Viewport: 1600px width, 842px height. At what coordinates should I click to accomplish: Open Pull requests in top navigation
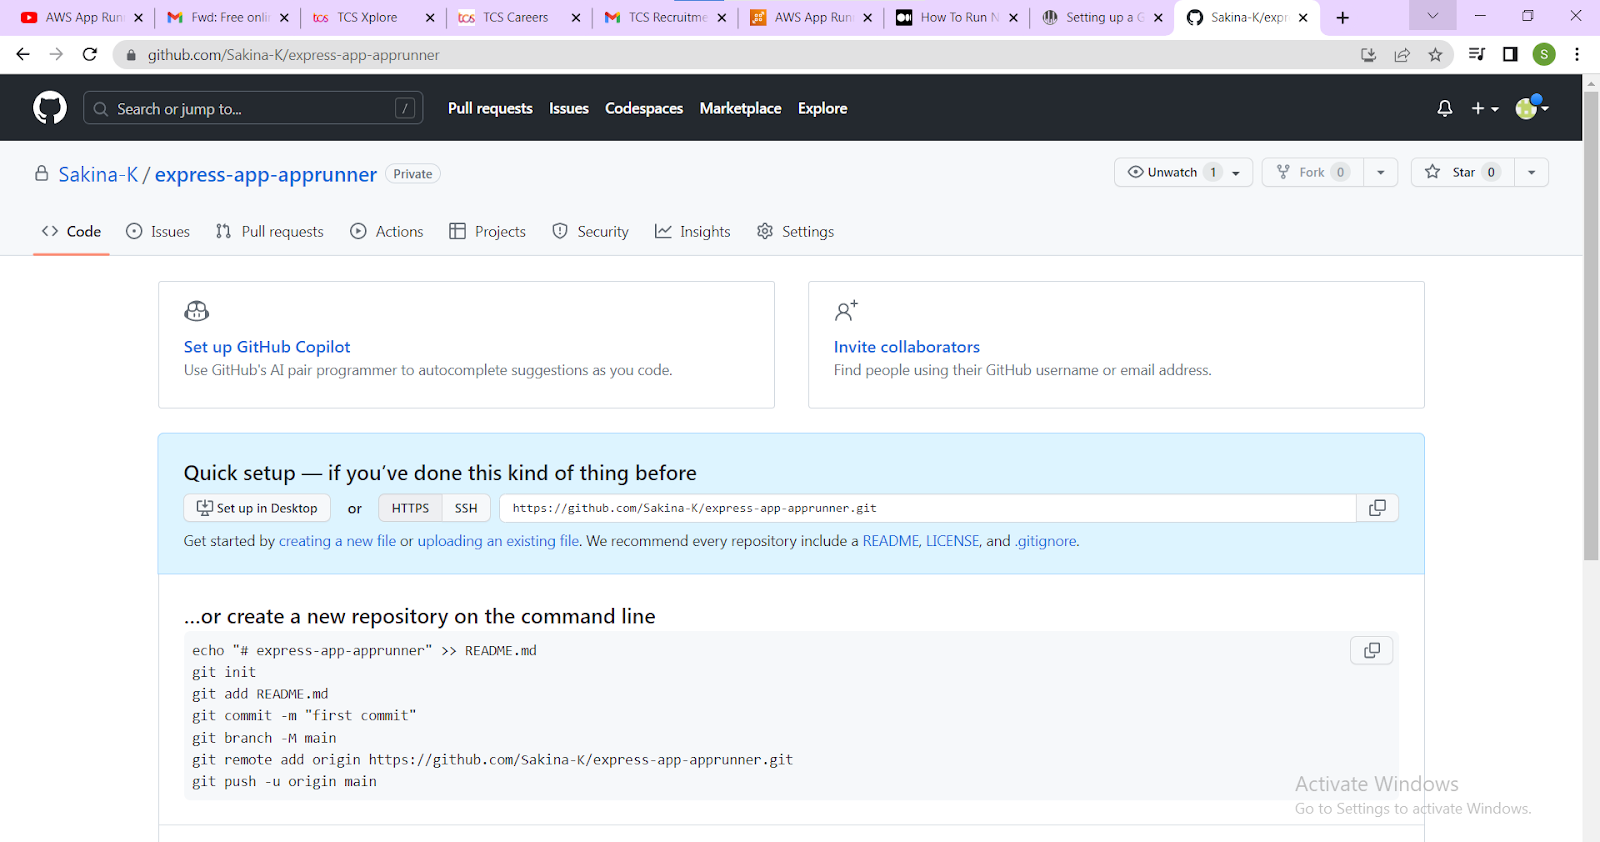490,108
